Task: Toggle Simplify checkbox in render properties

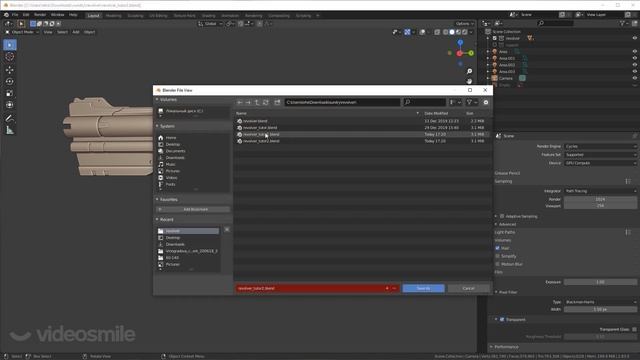Action: coord(498,256)
